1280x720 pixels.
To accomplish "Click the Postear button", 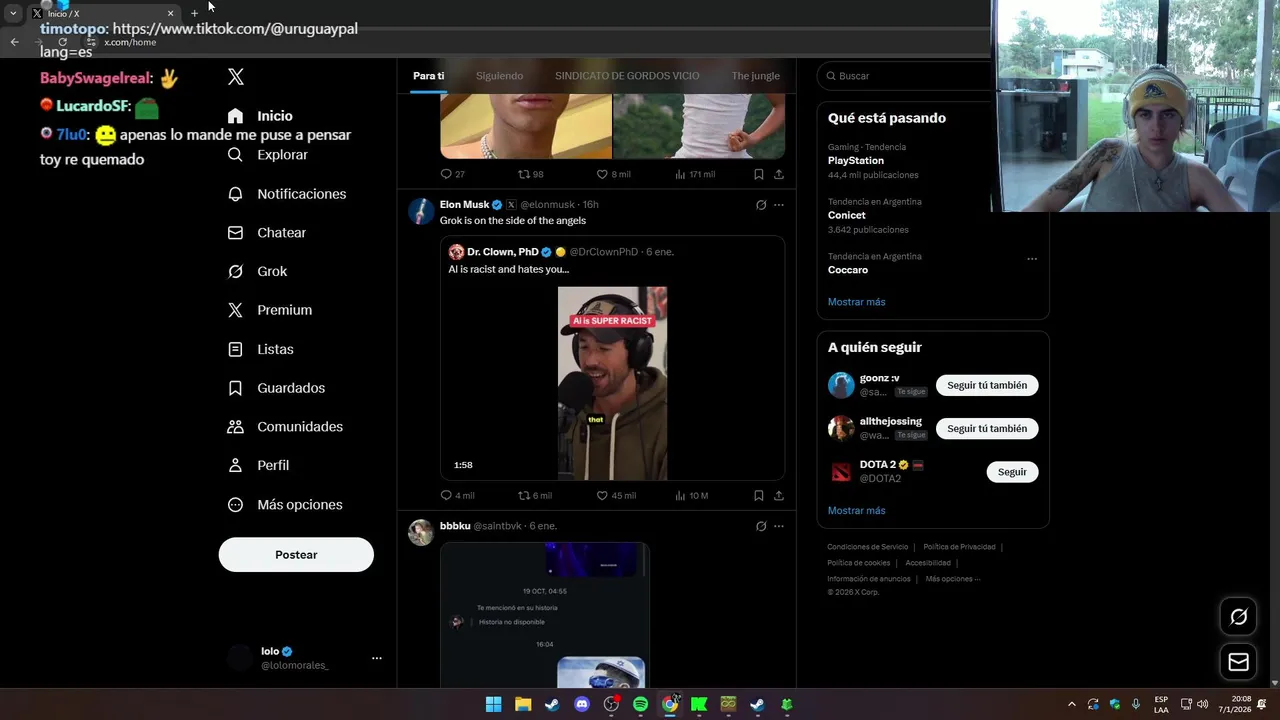I will 296,554.
